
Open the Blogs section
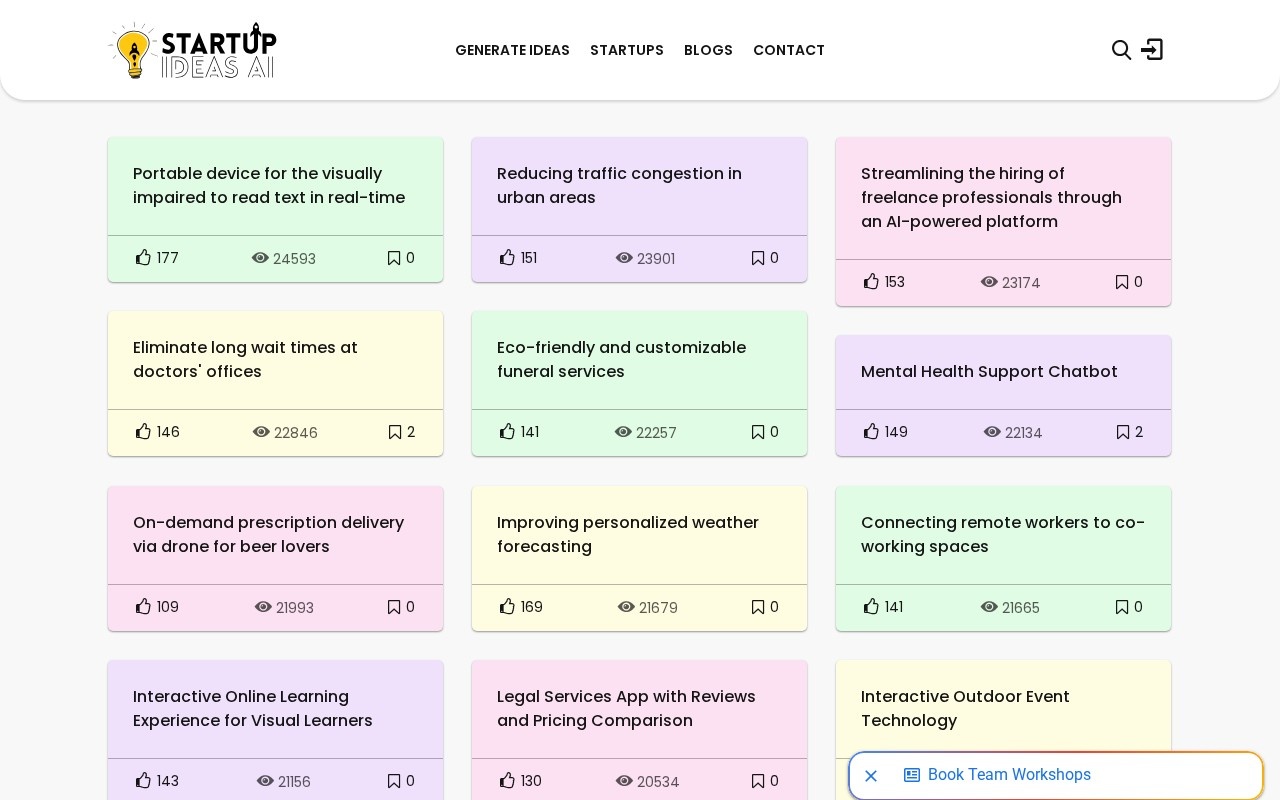click(708, 50)
